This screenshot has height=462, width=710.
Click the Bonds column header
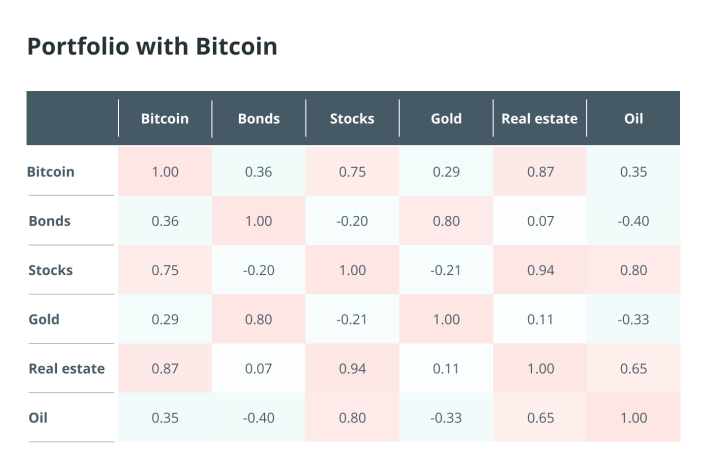click(259, 119)
